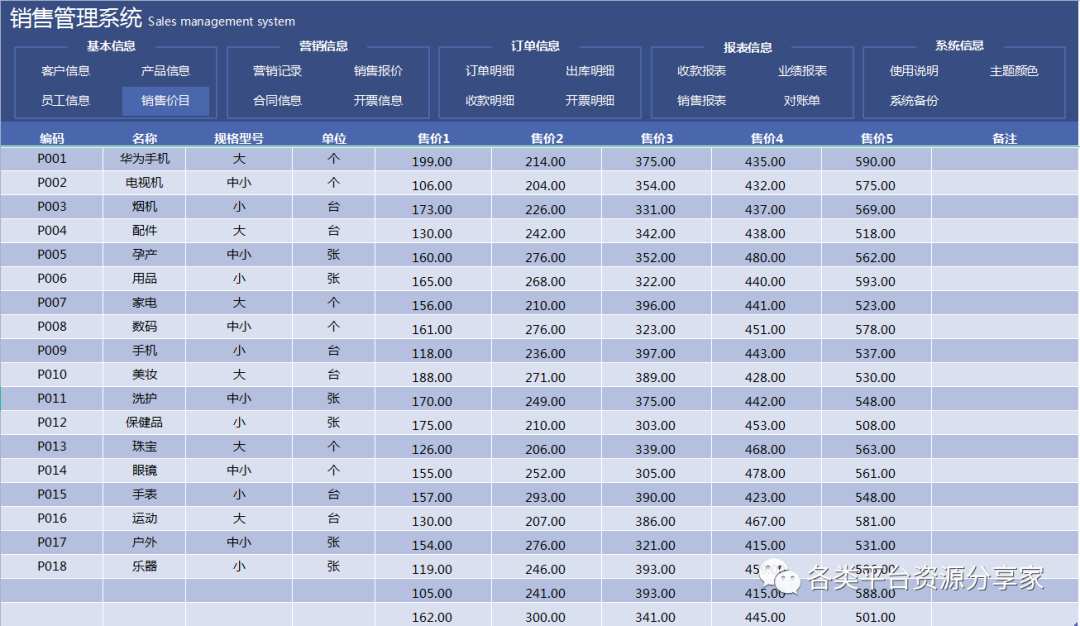
Task: Select the 乐器 name cell
Action: click(145, 566)
